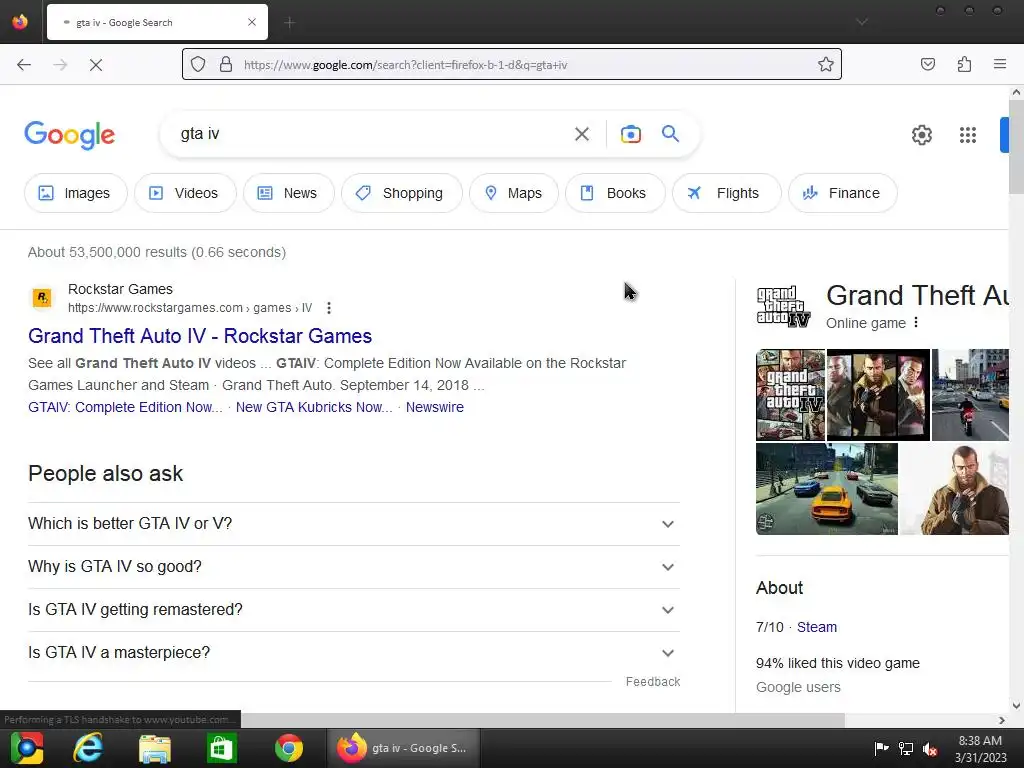The width and height of the screenshot is (1024, 768).
Task: Click the horizontal scrollbar thumb
Action: click(542, 720)
